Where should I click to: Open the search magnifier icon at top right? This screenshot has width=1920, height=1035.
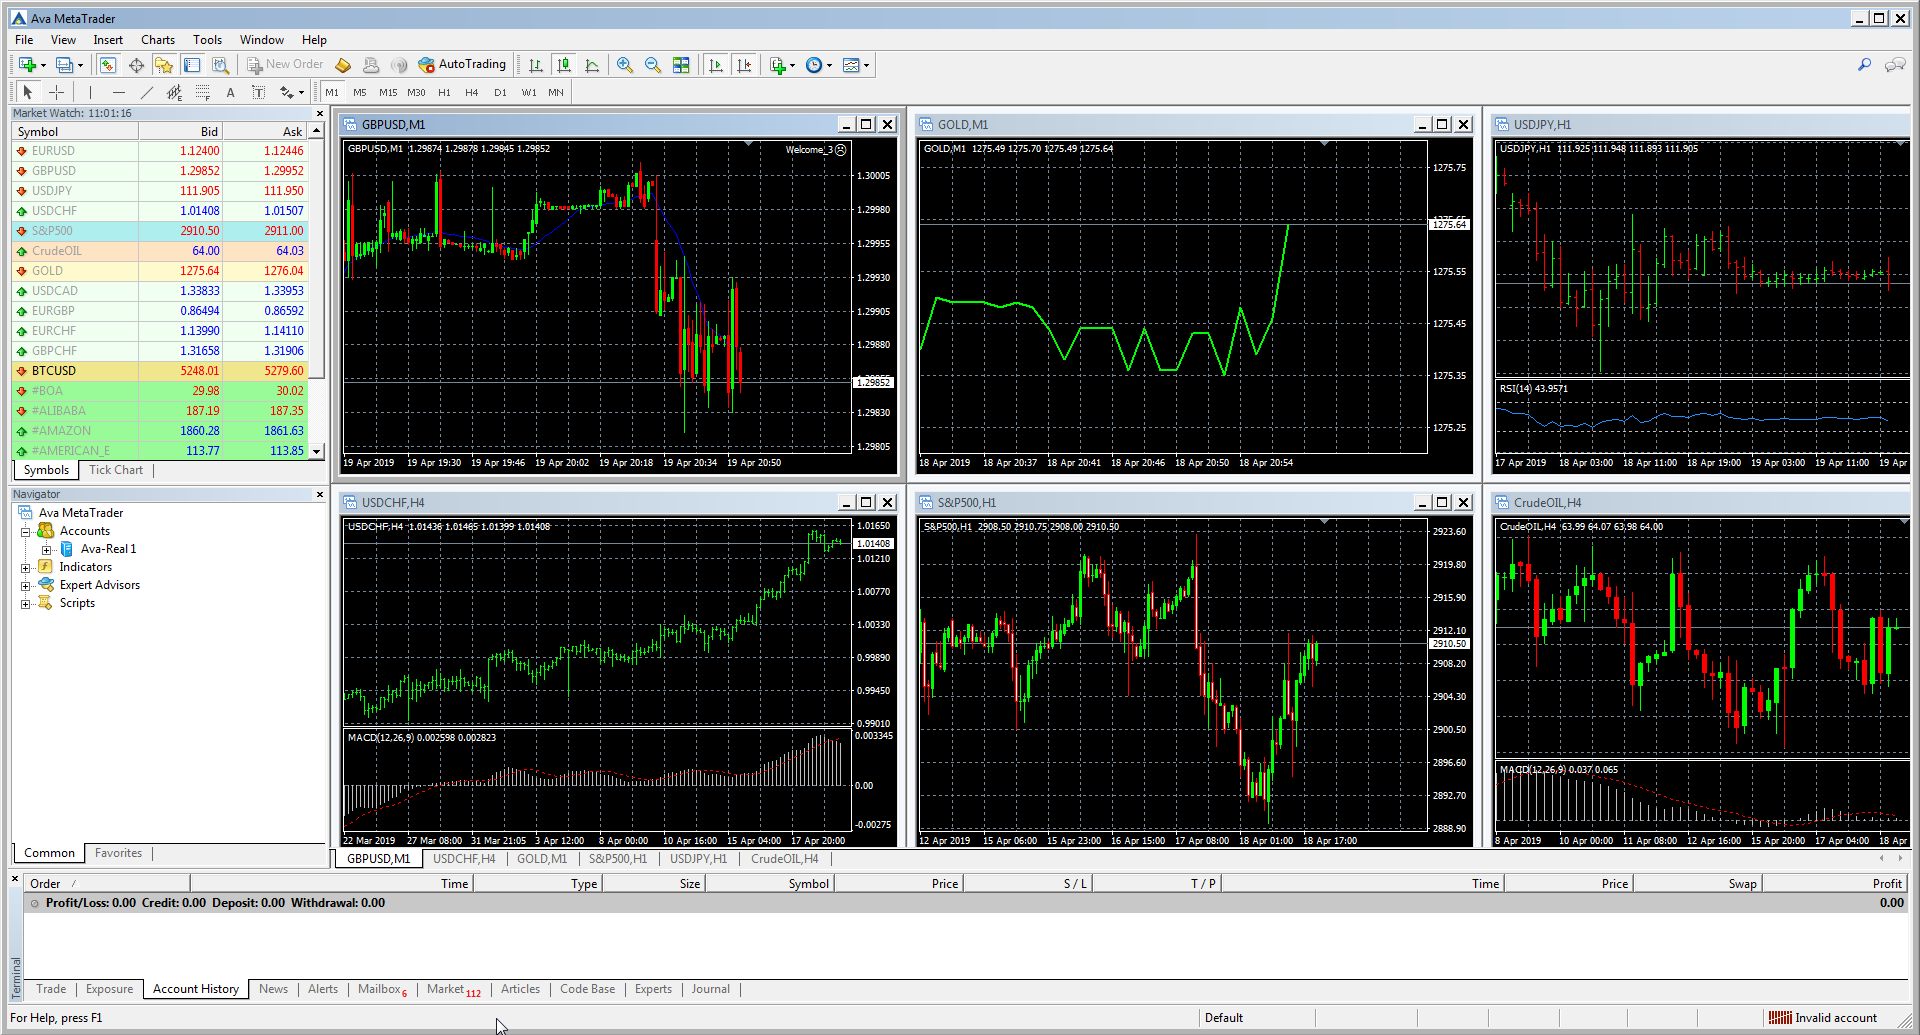[x=1864, y=65]
